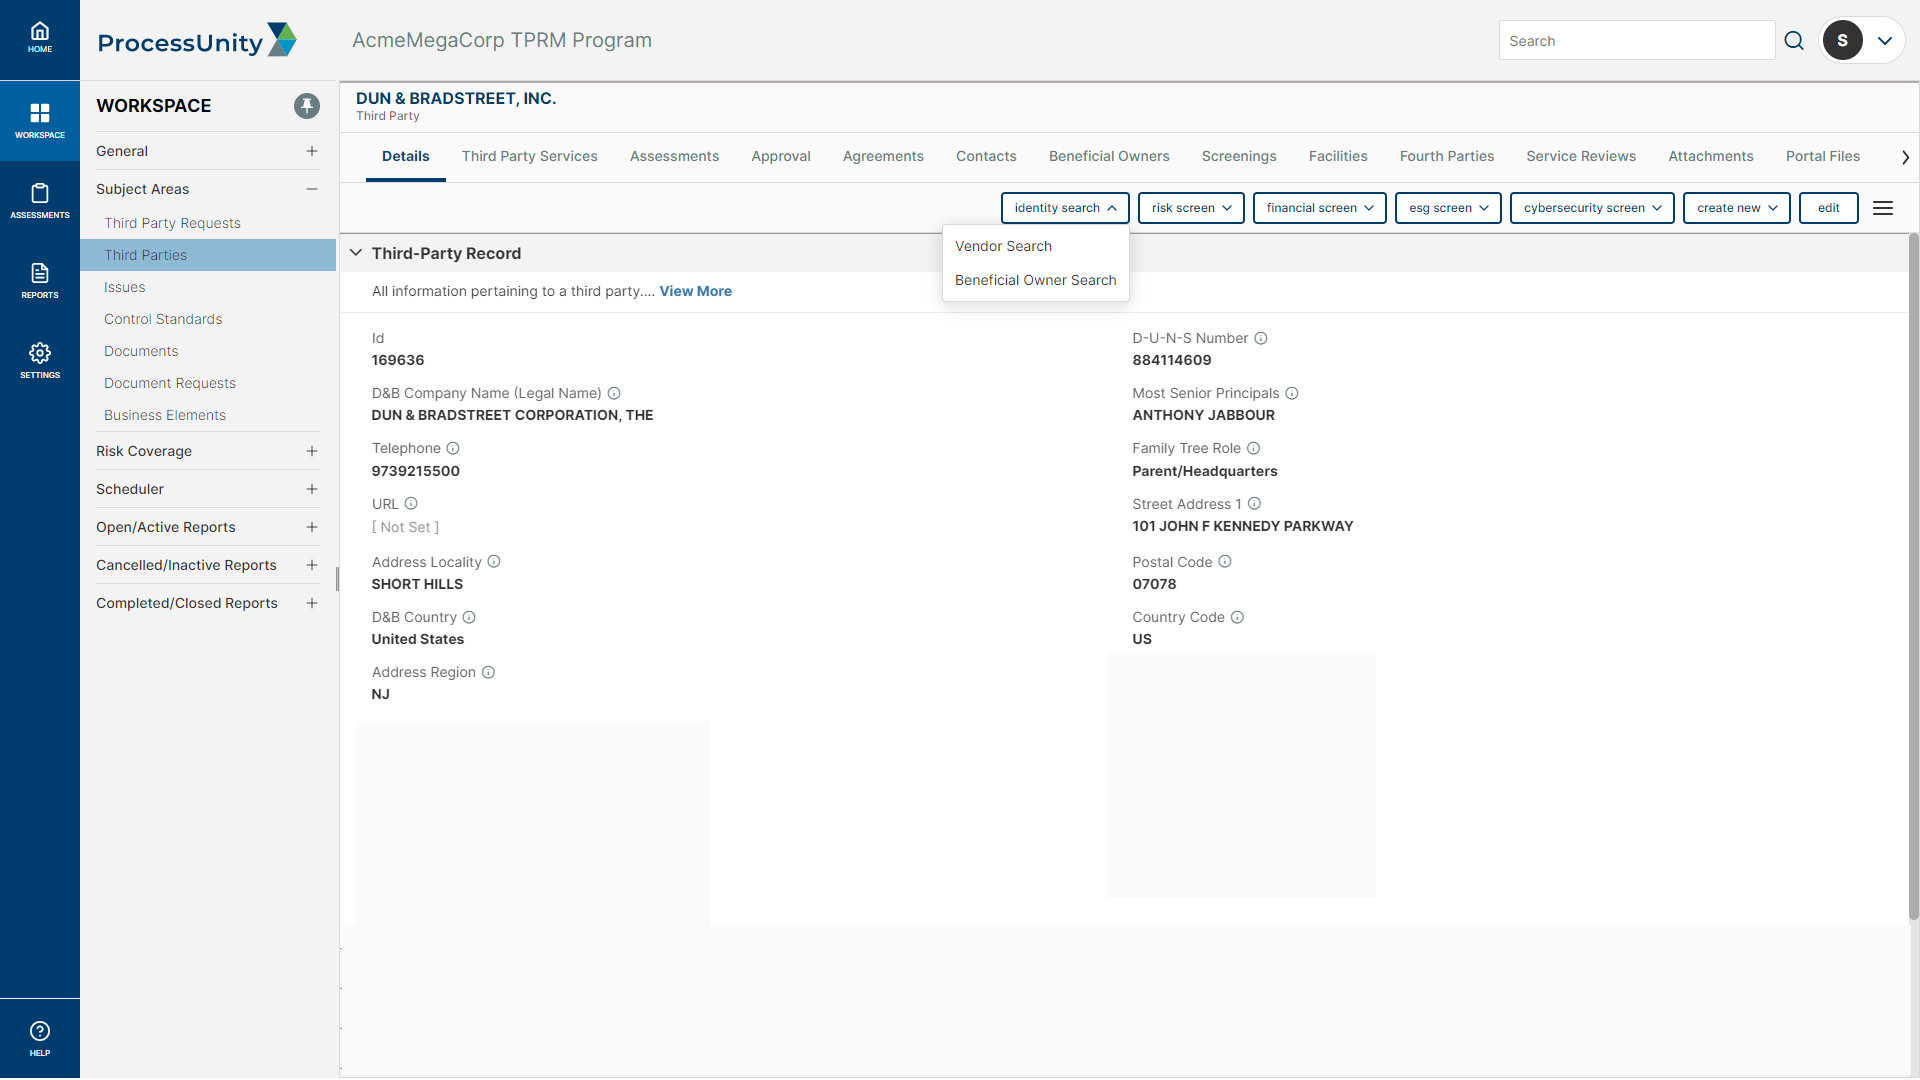The image size is (1920, 1080).
Task: Show info for D-U-N-S Number
Action: pyautogui.click(x=1261, y=338)
